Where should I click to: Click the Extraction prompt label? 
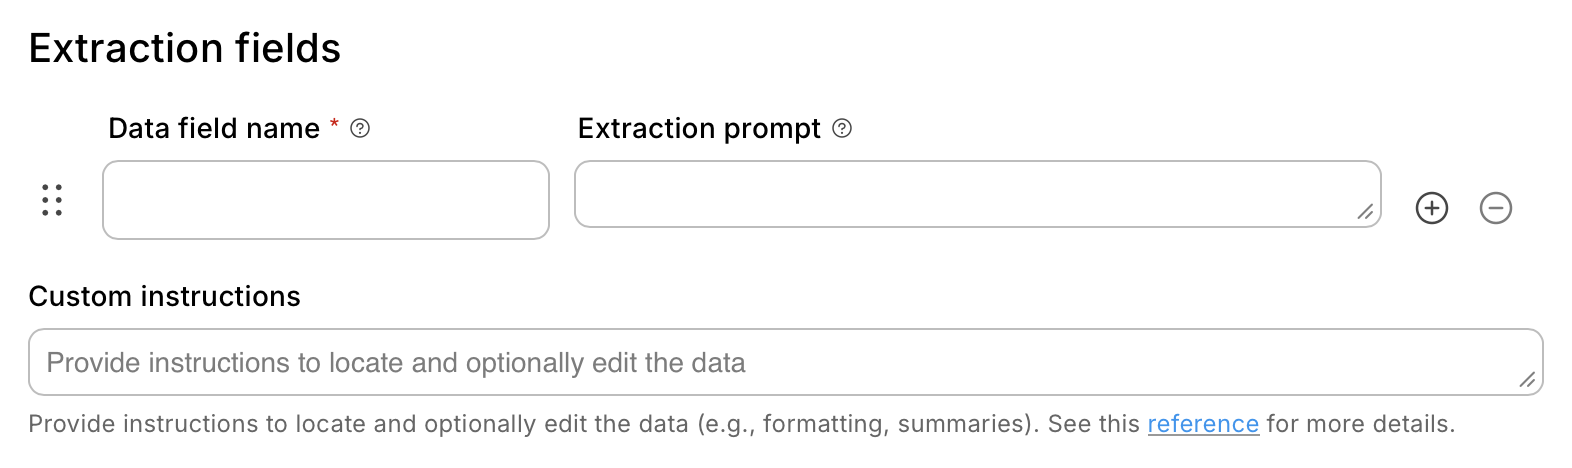coord(699,128)
